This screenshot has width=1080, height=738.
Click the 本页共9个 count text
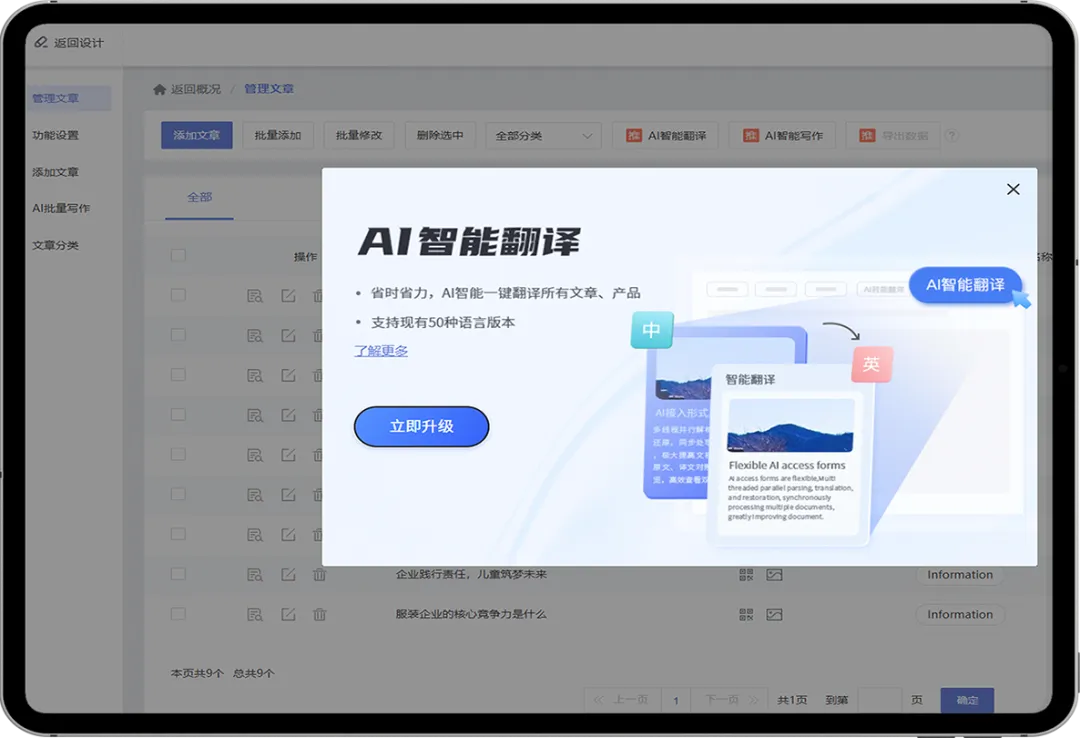click(x=198, y=673)
